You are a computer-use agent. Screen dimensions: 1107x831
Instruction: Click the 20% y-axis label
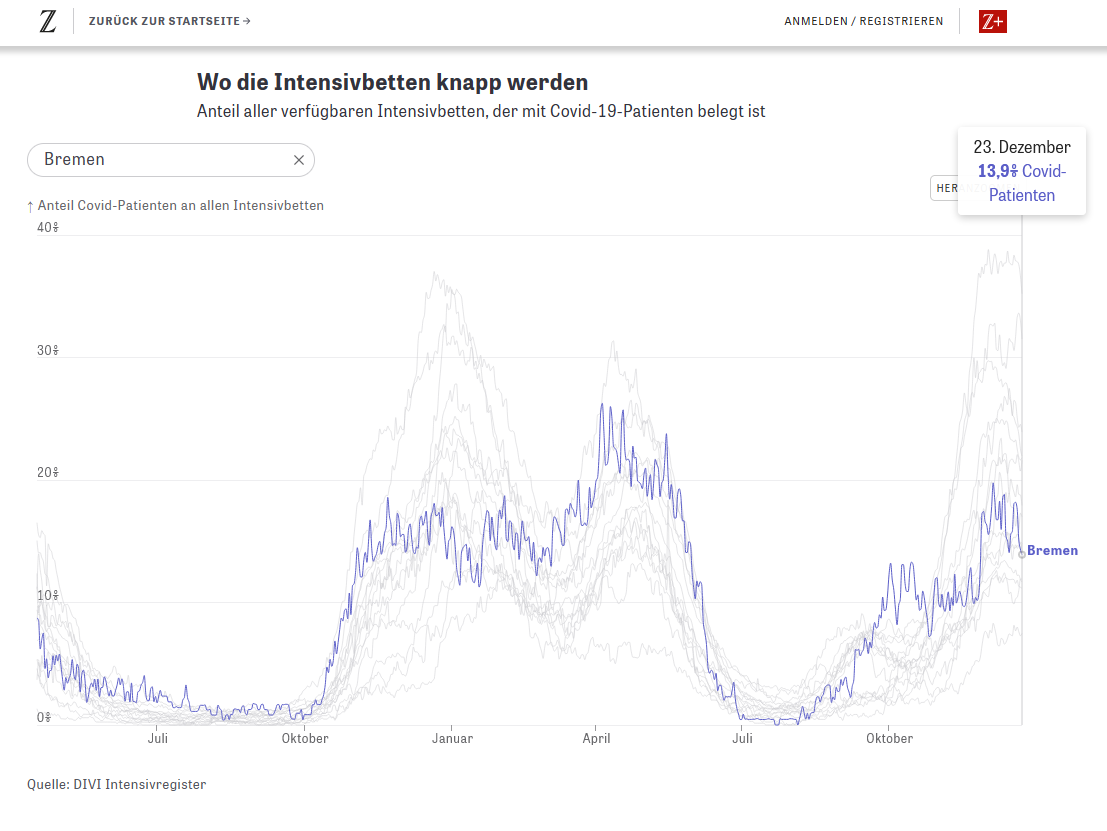point(48,472)
